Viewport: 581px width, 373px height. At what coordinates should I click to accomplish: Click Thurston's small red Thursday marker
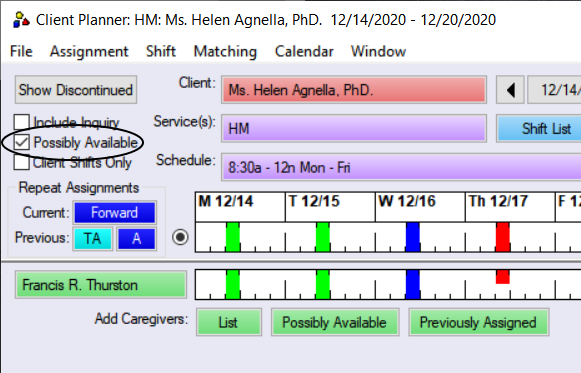click(503, 277)
